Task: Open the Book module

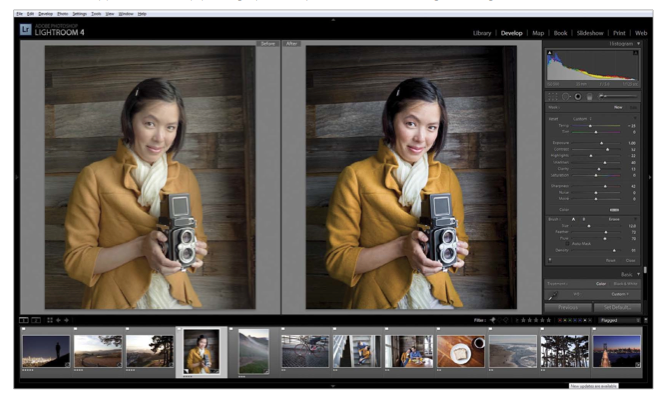Action: point(560,33)
